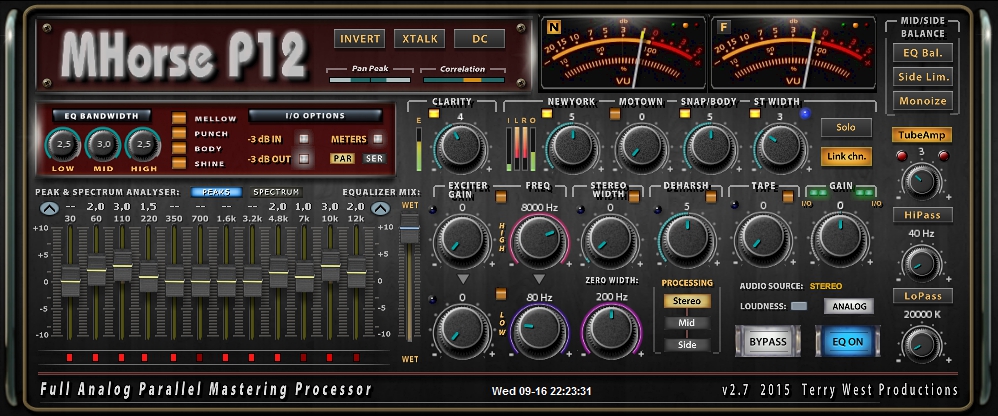The height and width of the screenshot is (416, 998).
Task: Click the 80 Hz FREQ knob
Action: click(538, 330)
